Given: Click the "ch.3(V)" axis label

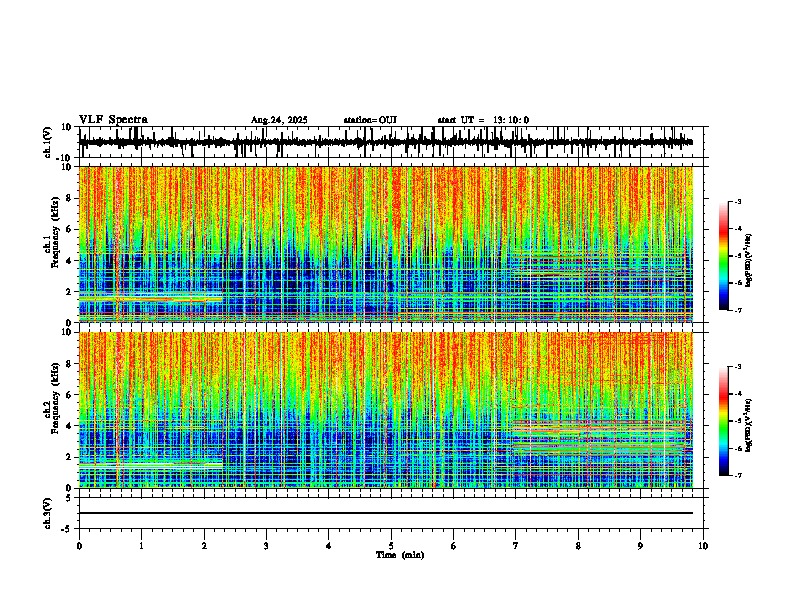Looking at the screenshot, I should point(47,513).
